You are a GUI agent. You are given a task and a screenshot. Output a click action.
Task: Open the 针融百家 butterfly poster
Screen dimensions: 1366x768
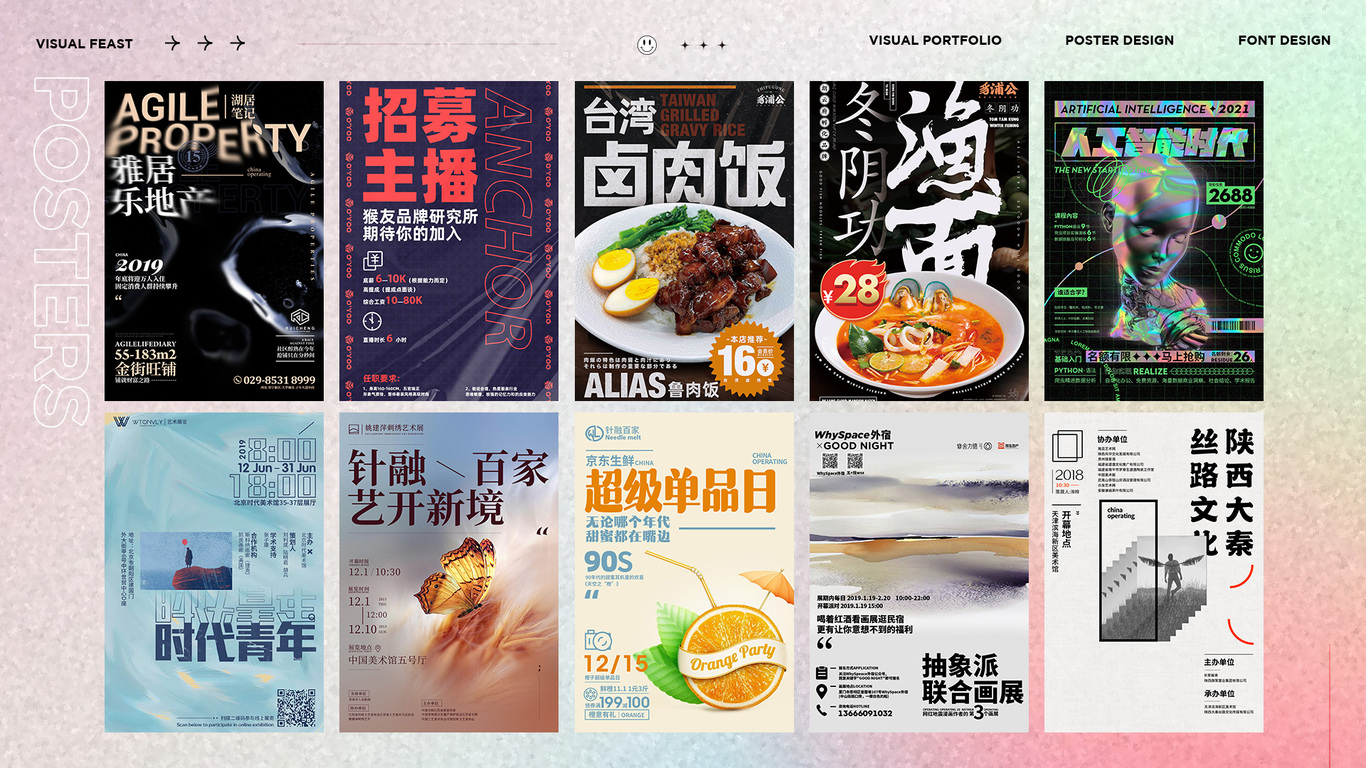pos(449,573)
